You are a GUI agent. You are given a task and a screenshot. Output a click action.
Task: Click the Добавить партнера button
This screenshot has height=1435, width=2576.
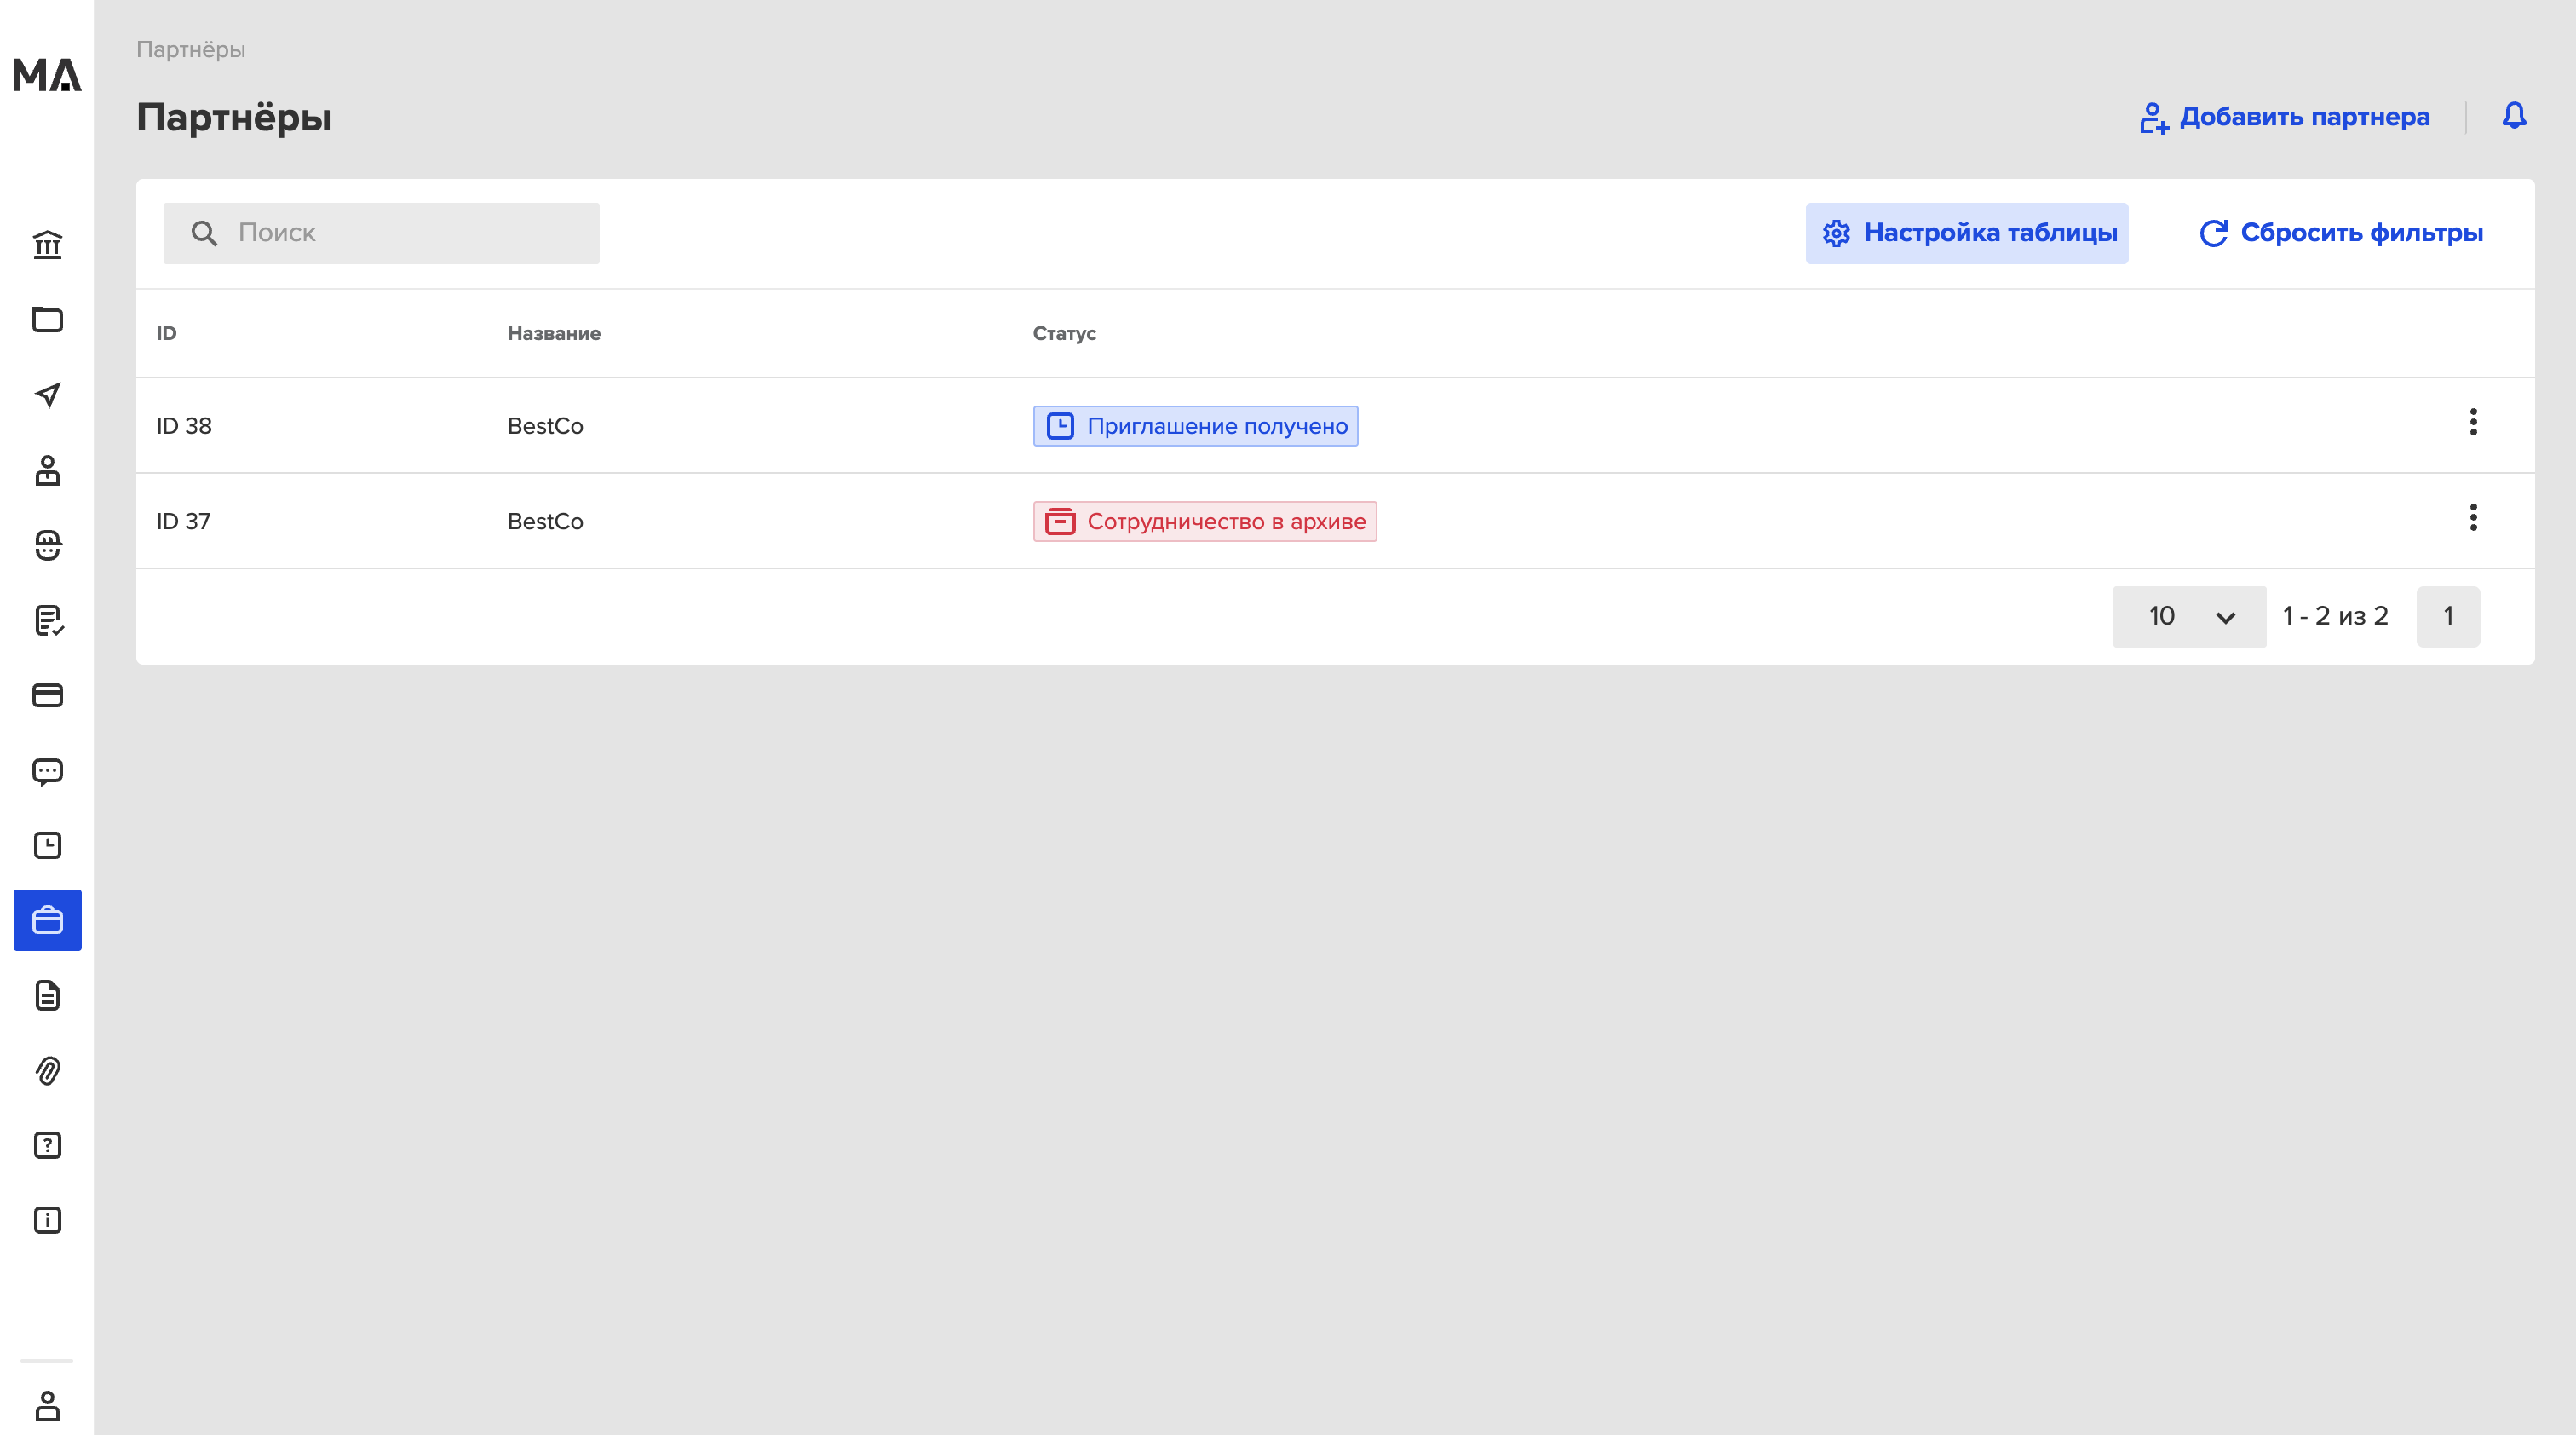[2284, 117]
